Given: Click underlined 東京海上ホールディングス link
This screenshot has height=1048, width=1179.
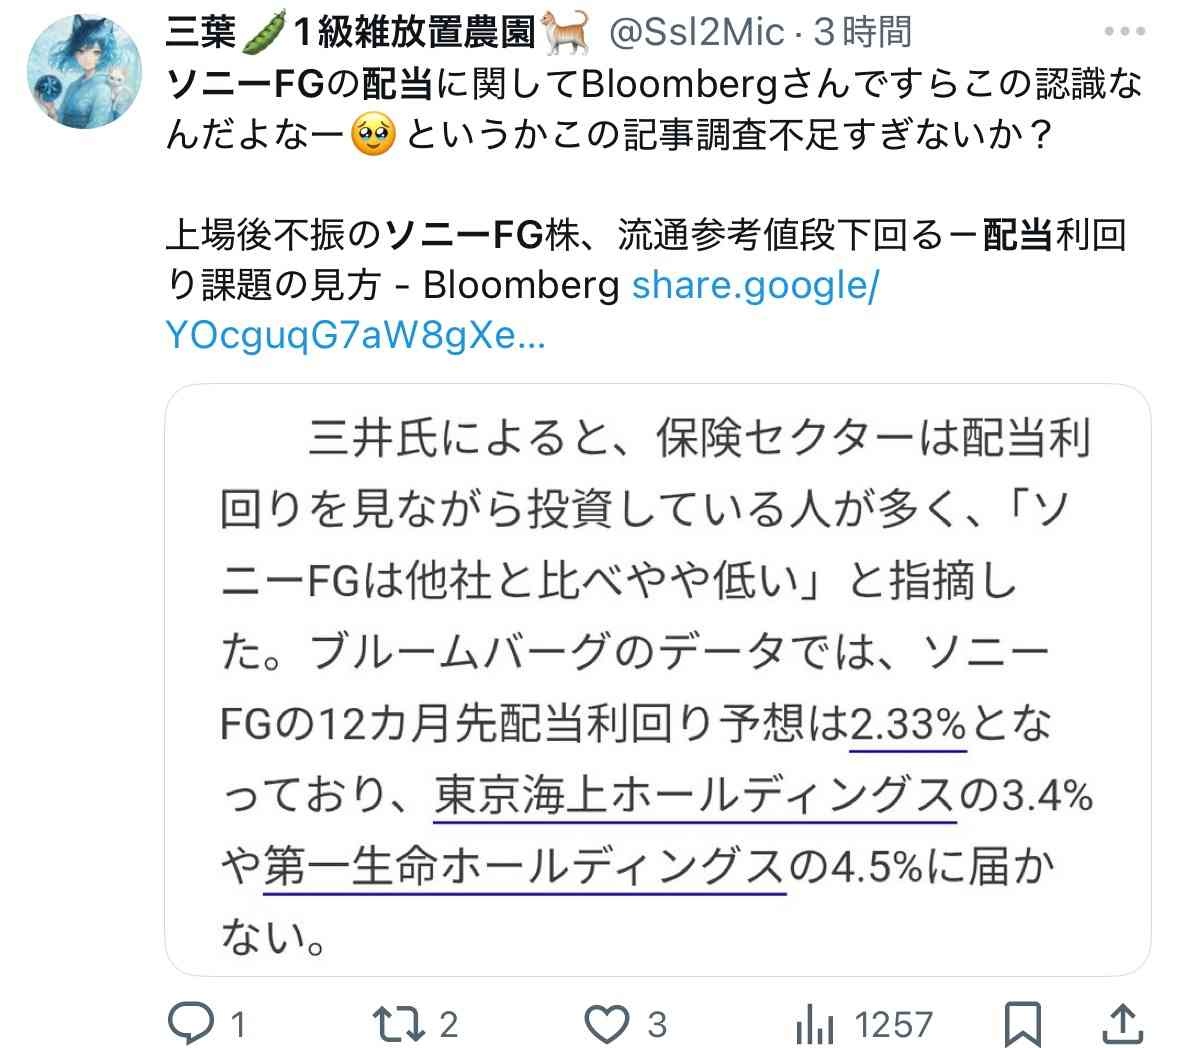Looking at the screenshot, I should point(695,795).
